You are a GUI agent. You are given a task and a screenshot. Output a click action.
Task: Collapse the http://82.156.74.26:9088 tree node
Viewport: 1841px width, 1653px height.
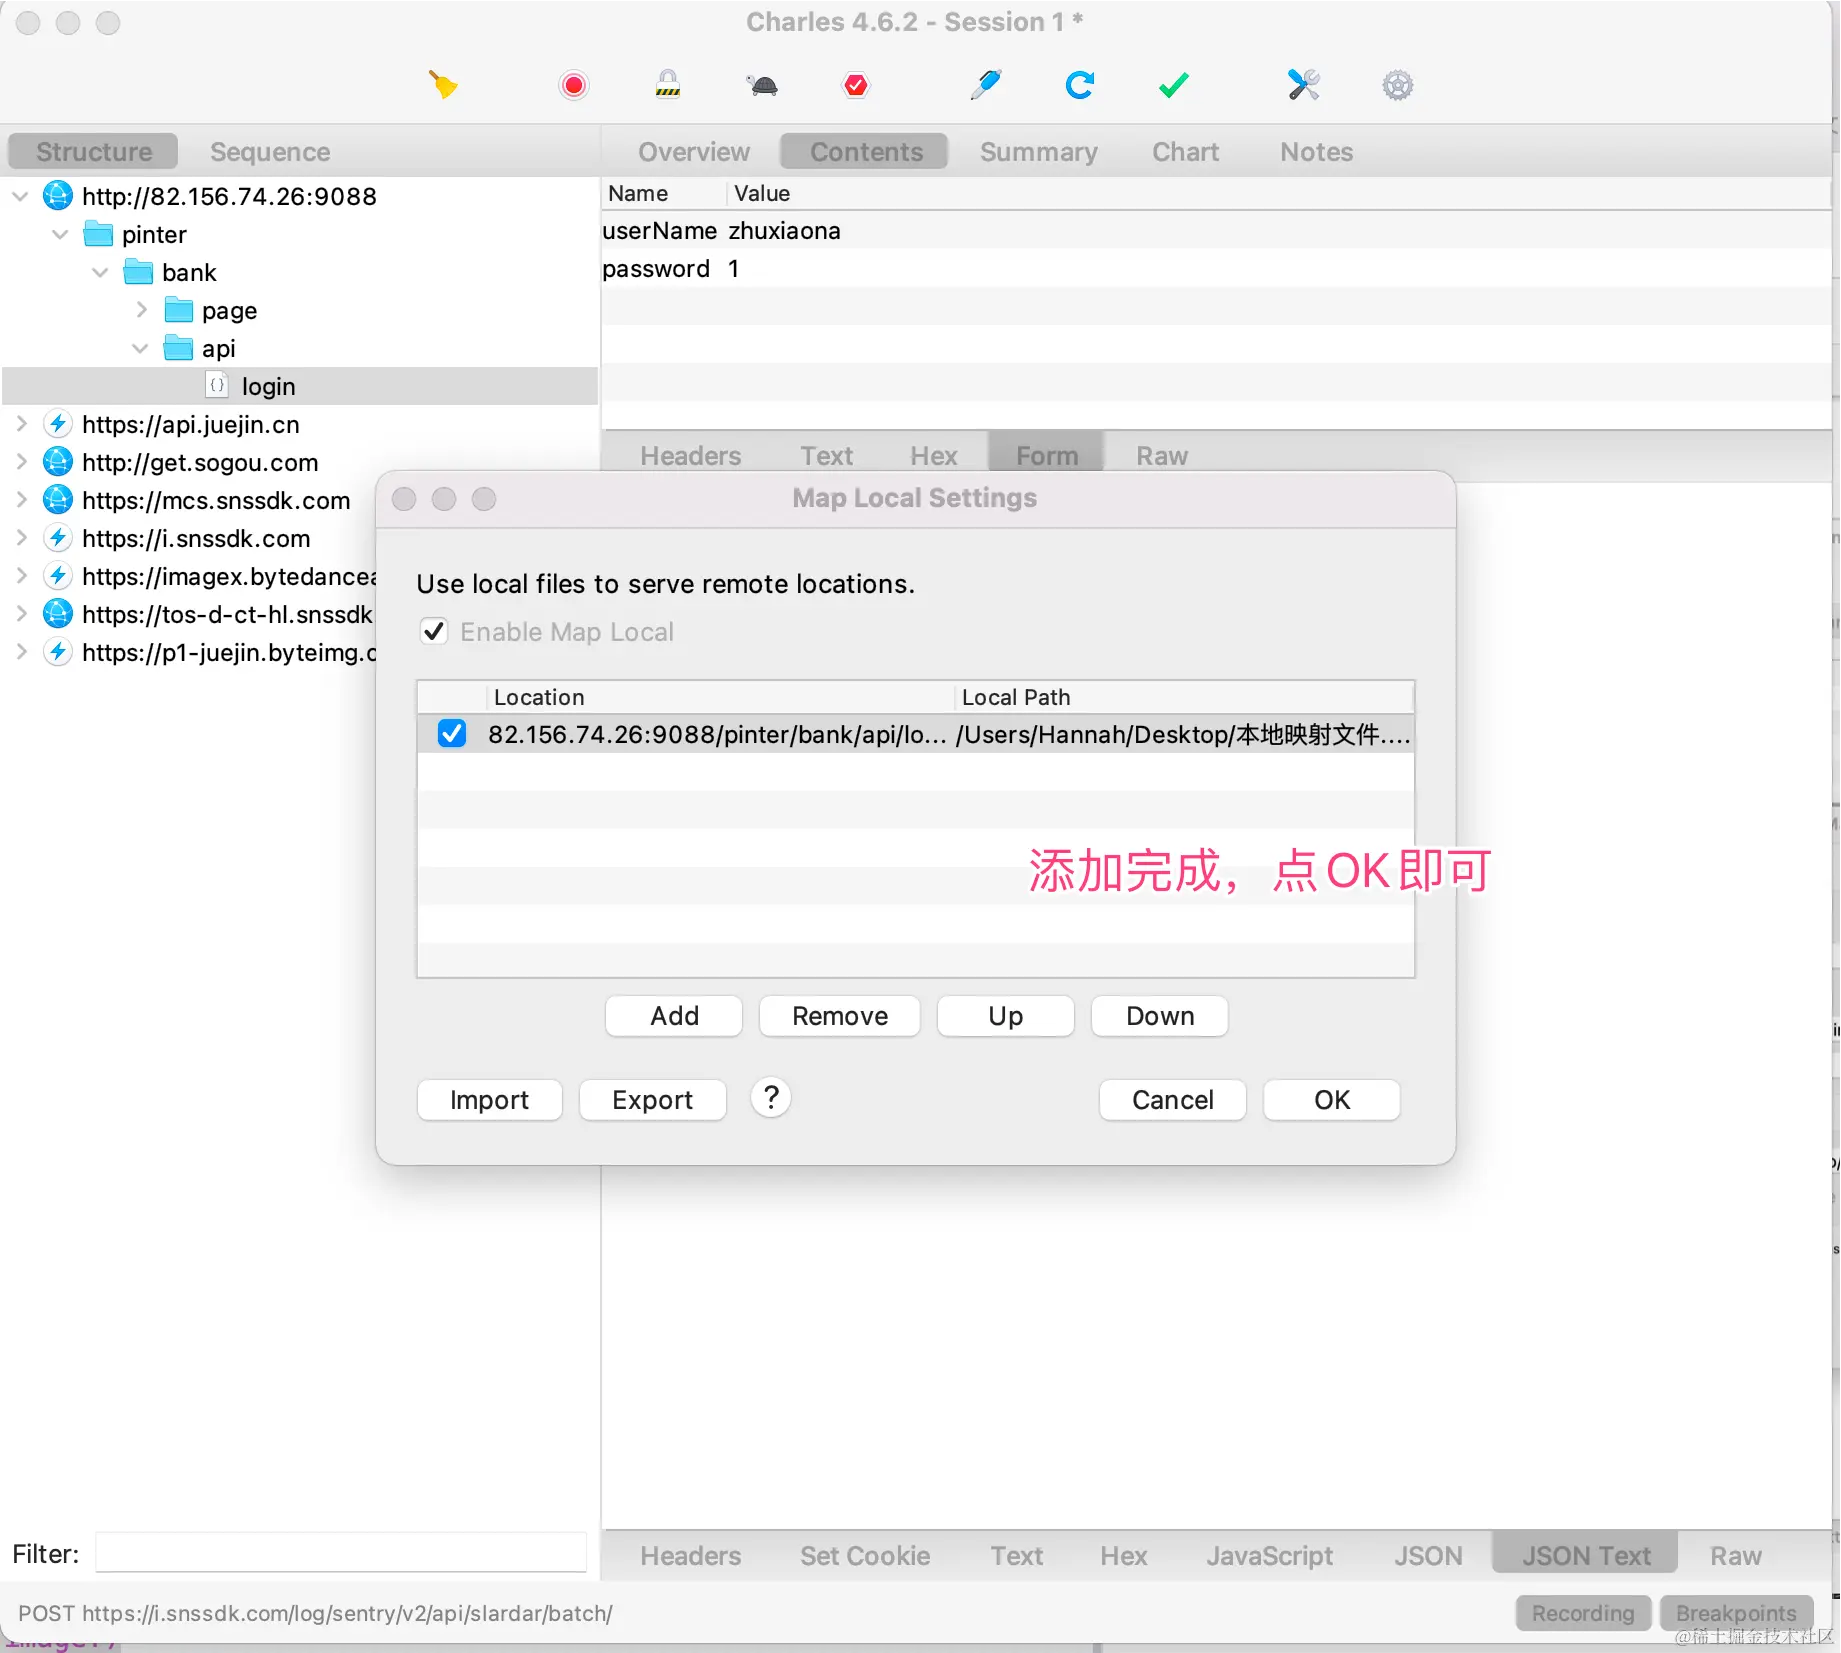(20, 196)
